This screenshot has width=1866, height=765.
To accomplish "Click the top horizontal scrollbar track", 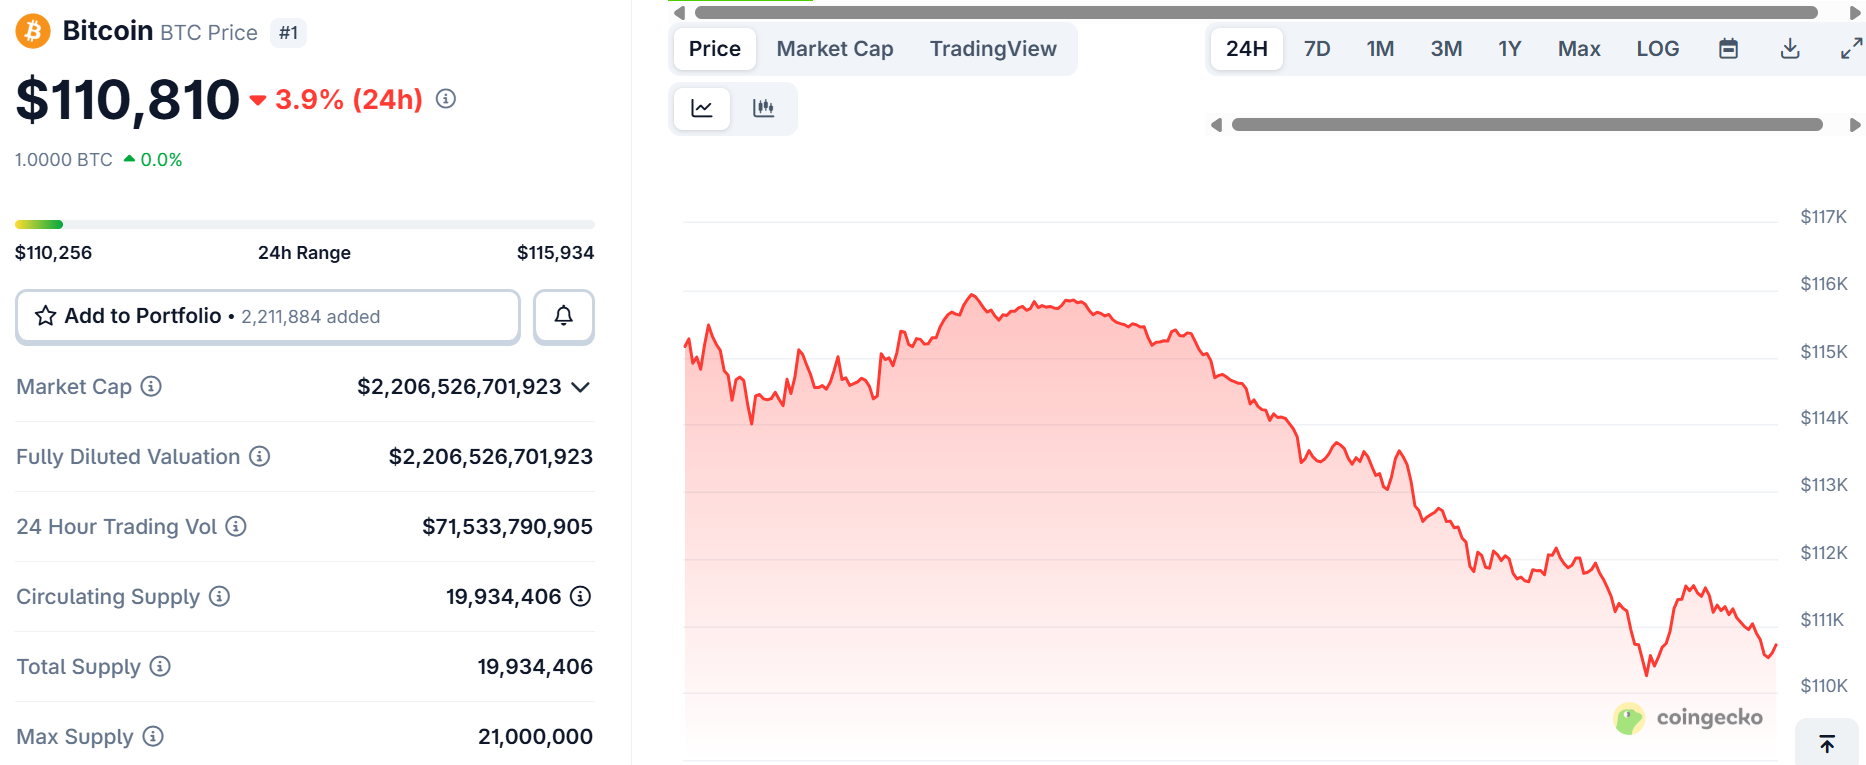I will pyautogui.click(x=1256, y=13).
